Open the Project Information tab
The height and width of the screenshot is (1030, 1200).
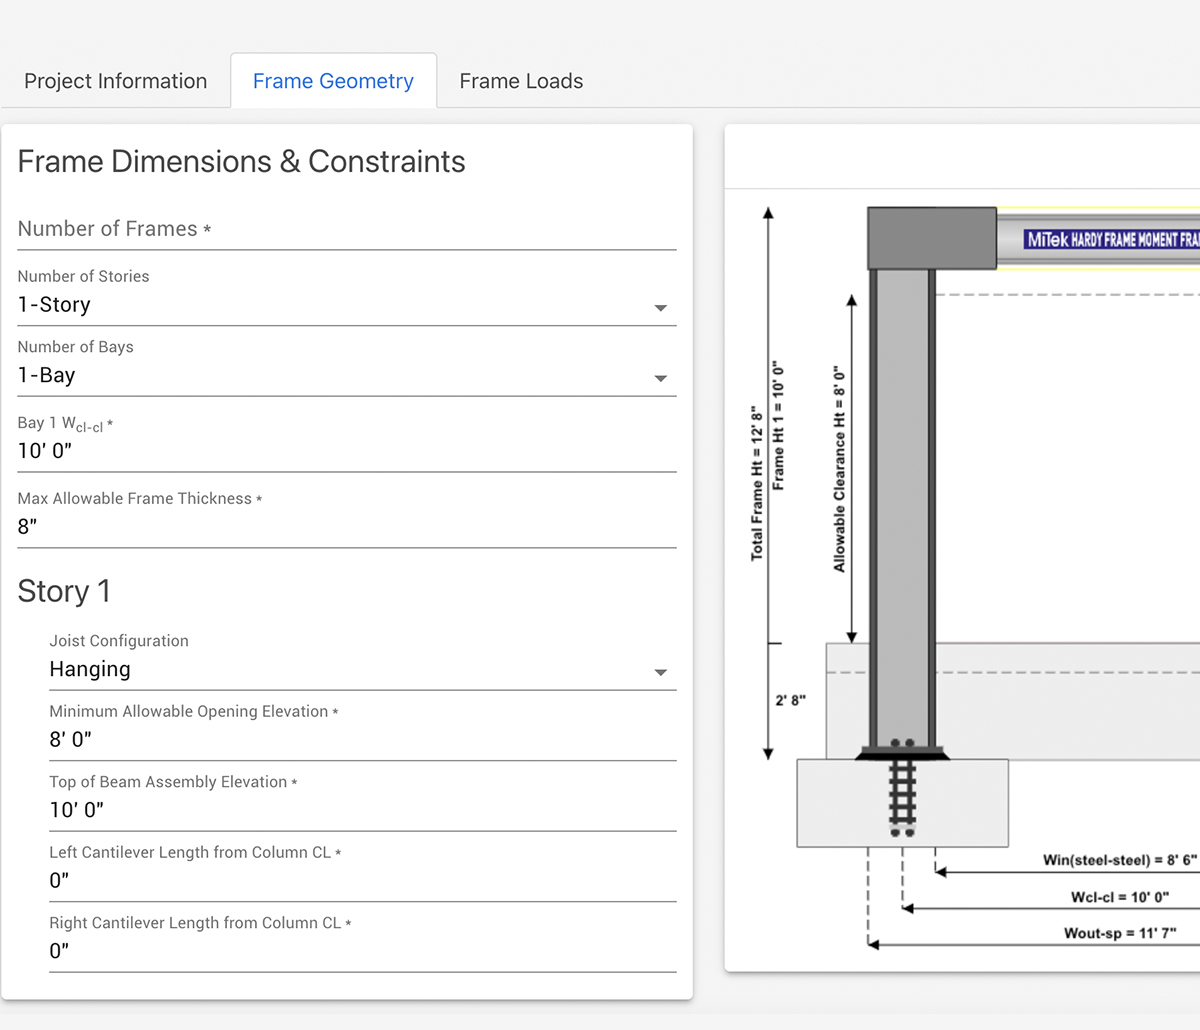115,81
